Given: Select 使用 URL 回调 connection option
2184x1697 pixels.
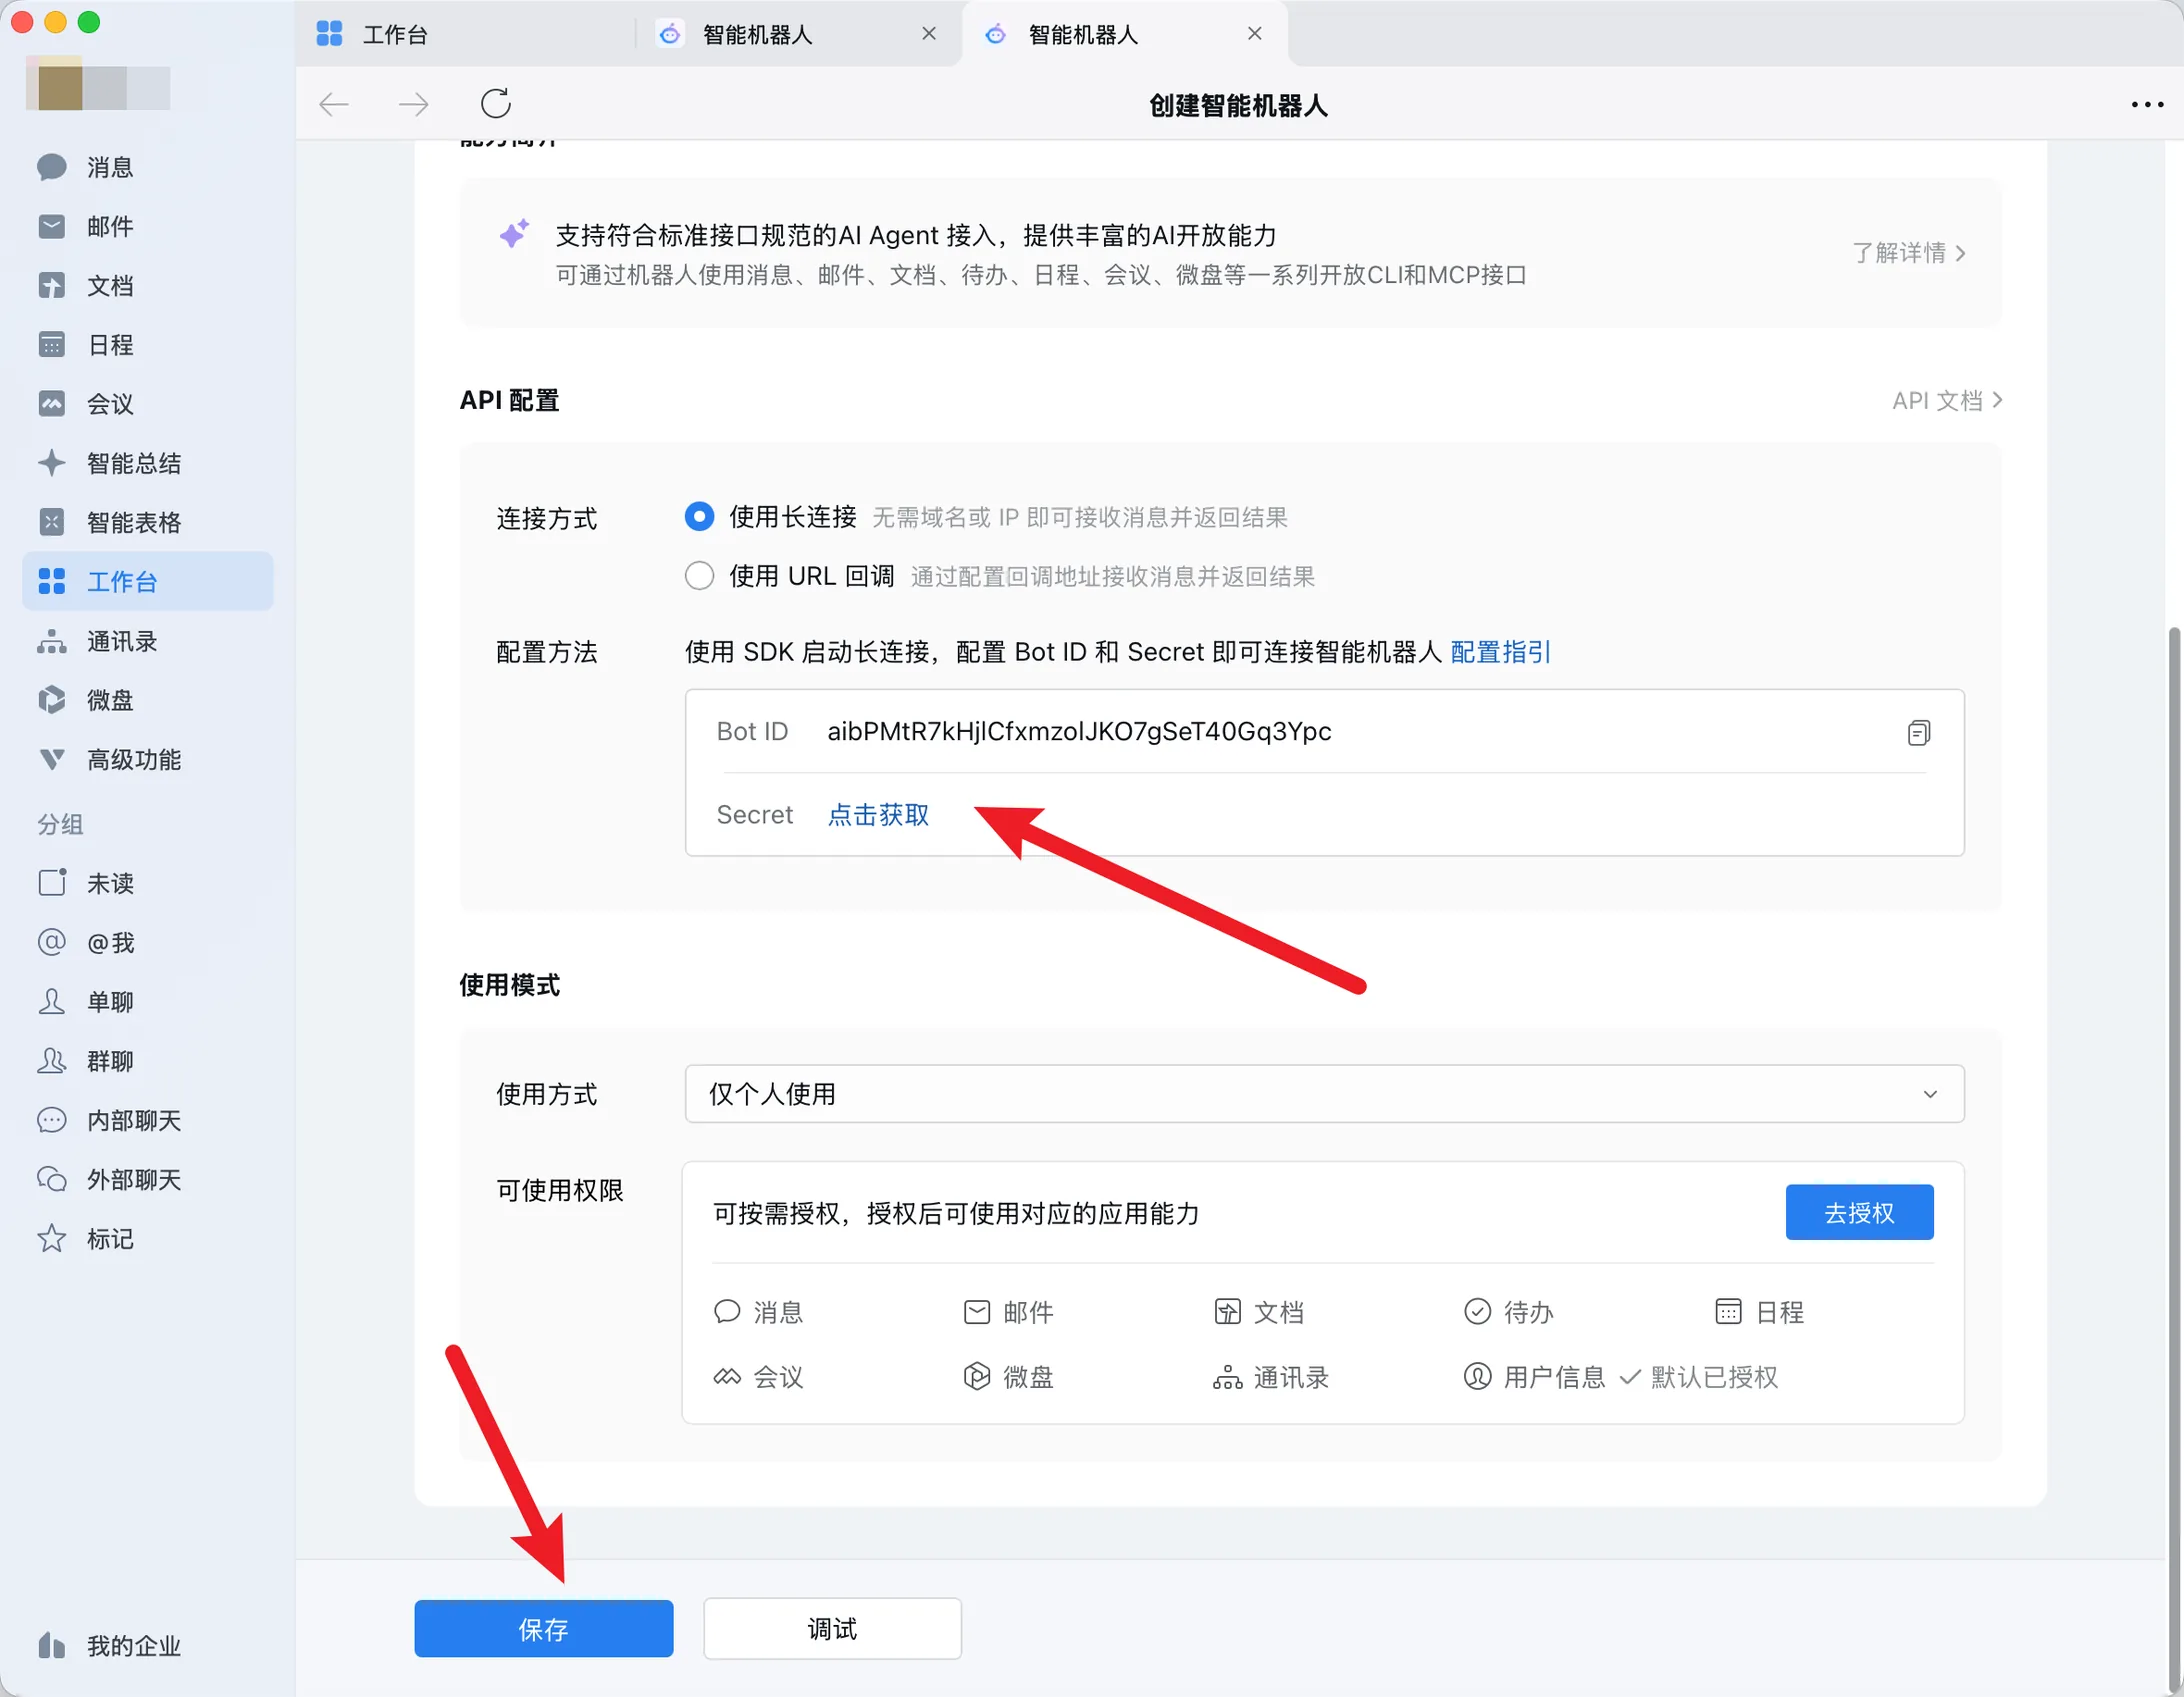Looking at the screenshot, I should coord(699,576).
